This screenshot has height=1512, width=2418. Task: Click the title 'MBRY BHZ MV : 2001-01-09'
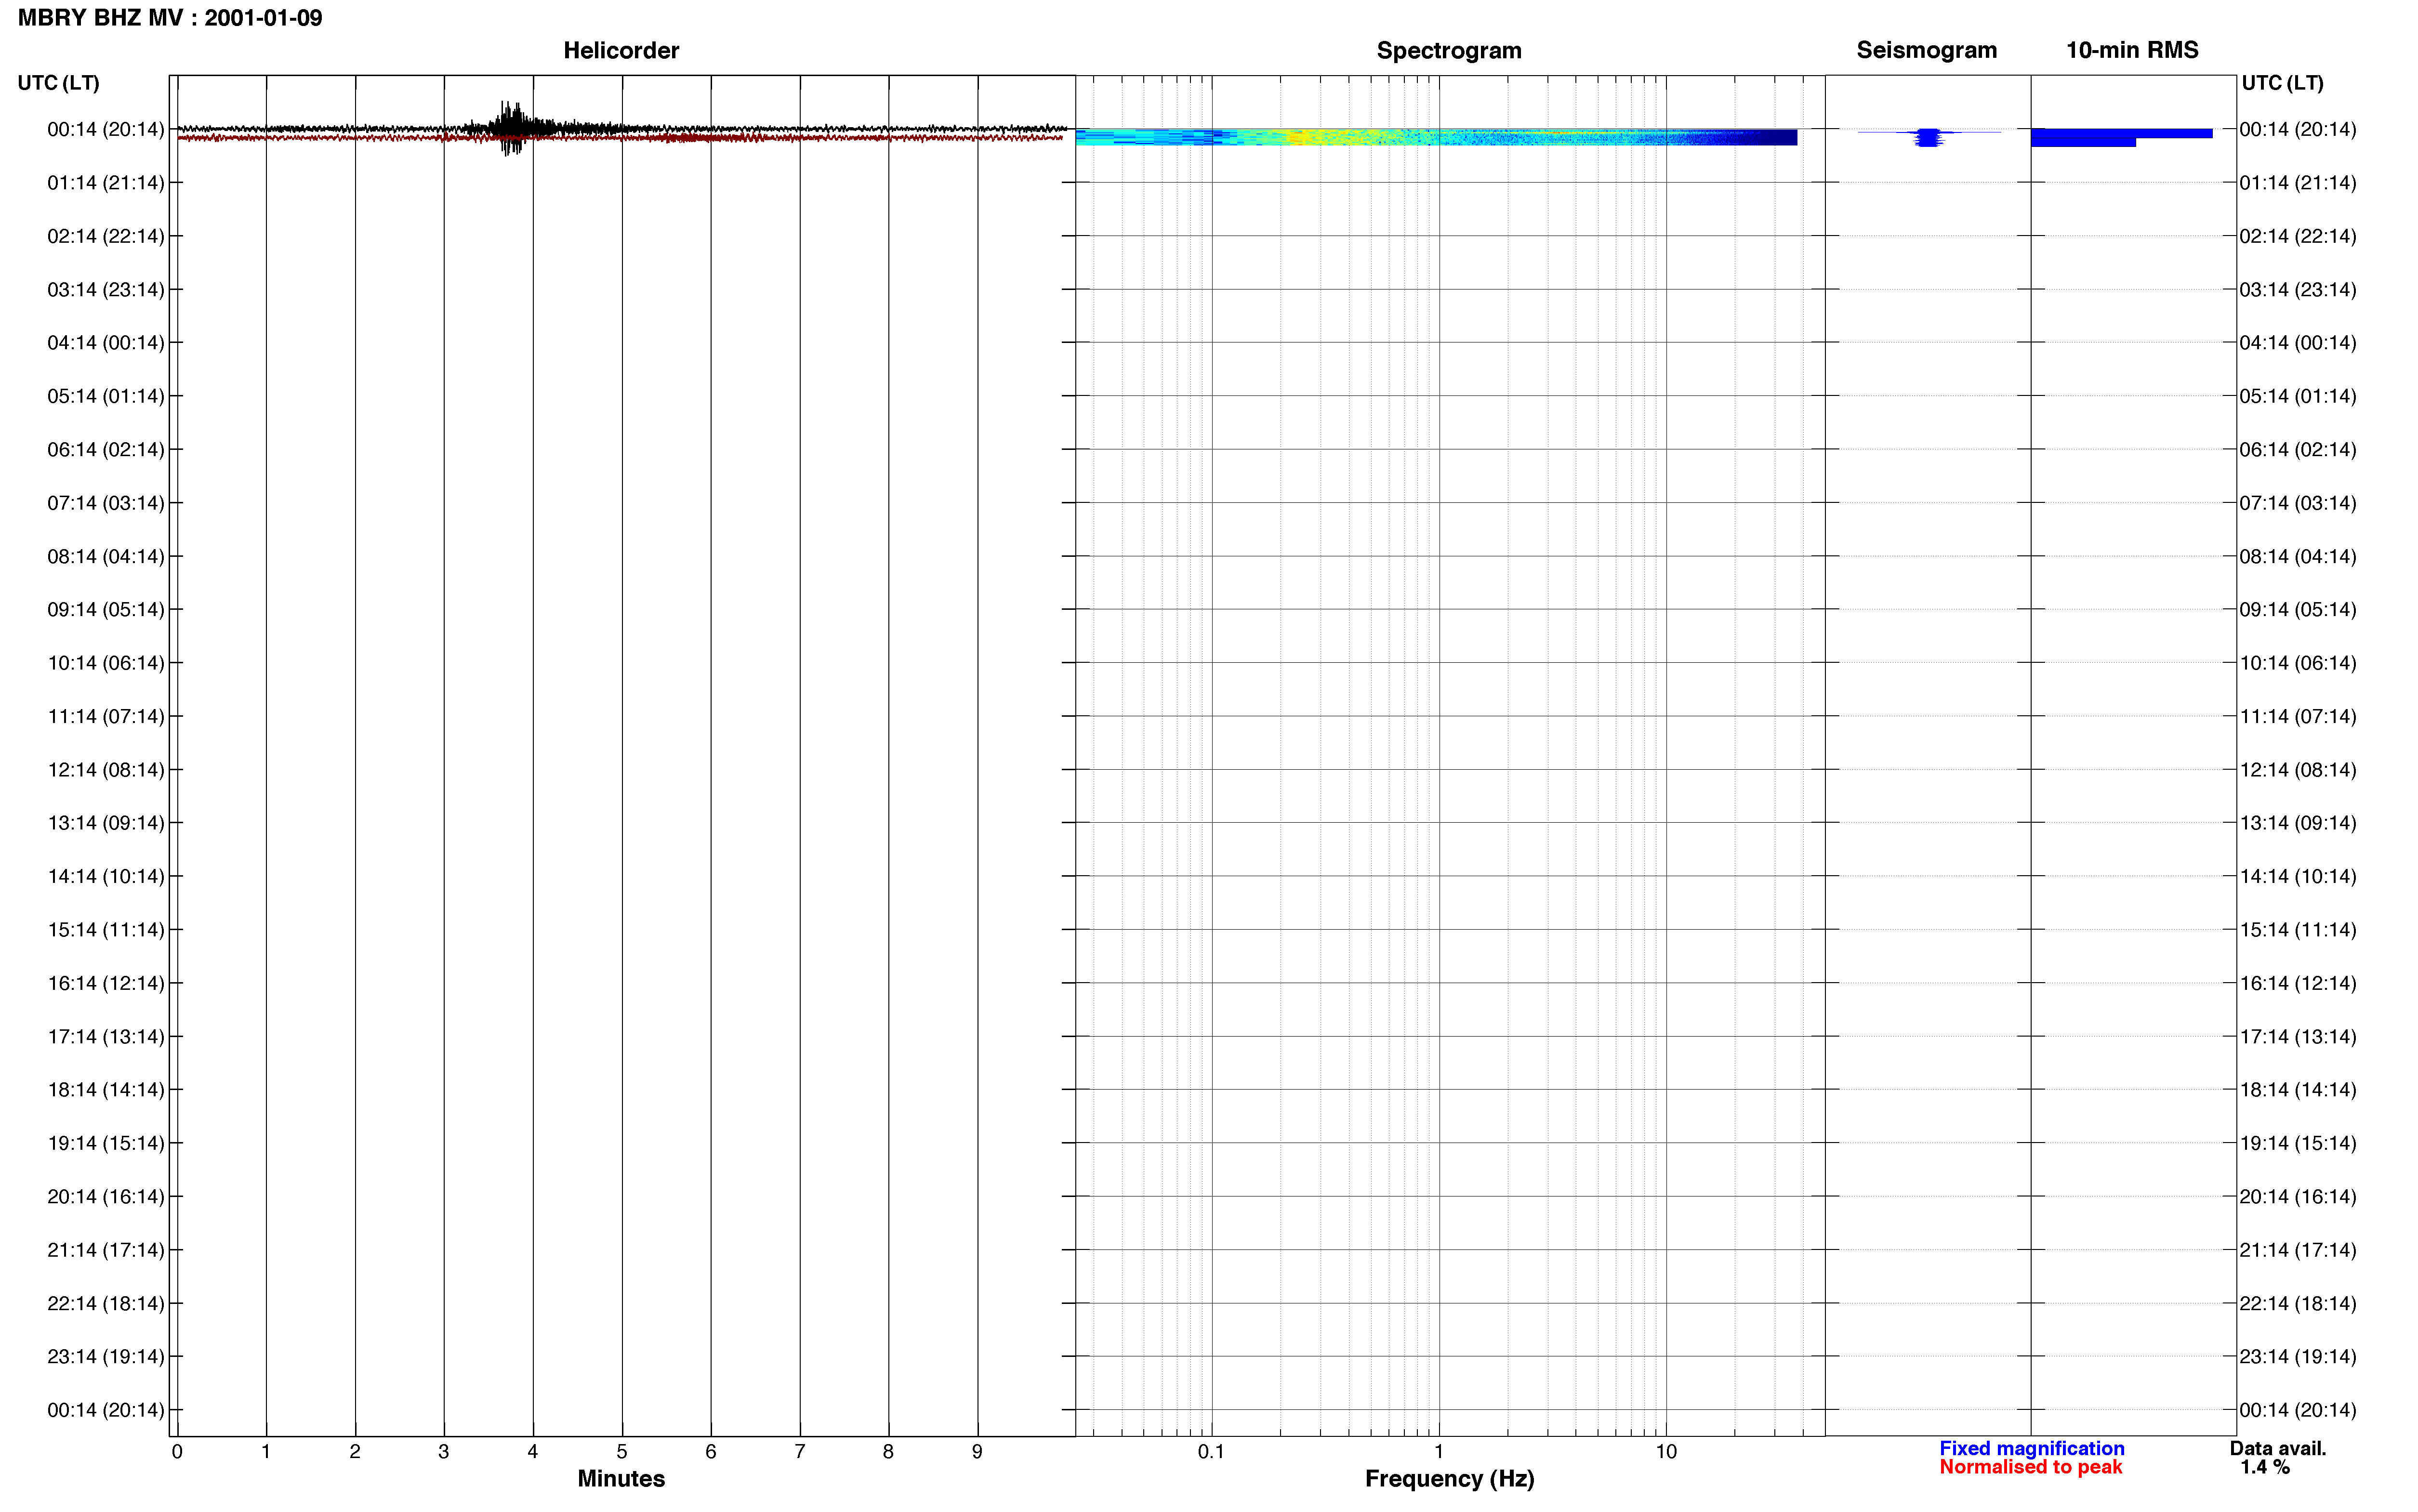point(170,18)
